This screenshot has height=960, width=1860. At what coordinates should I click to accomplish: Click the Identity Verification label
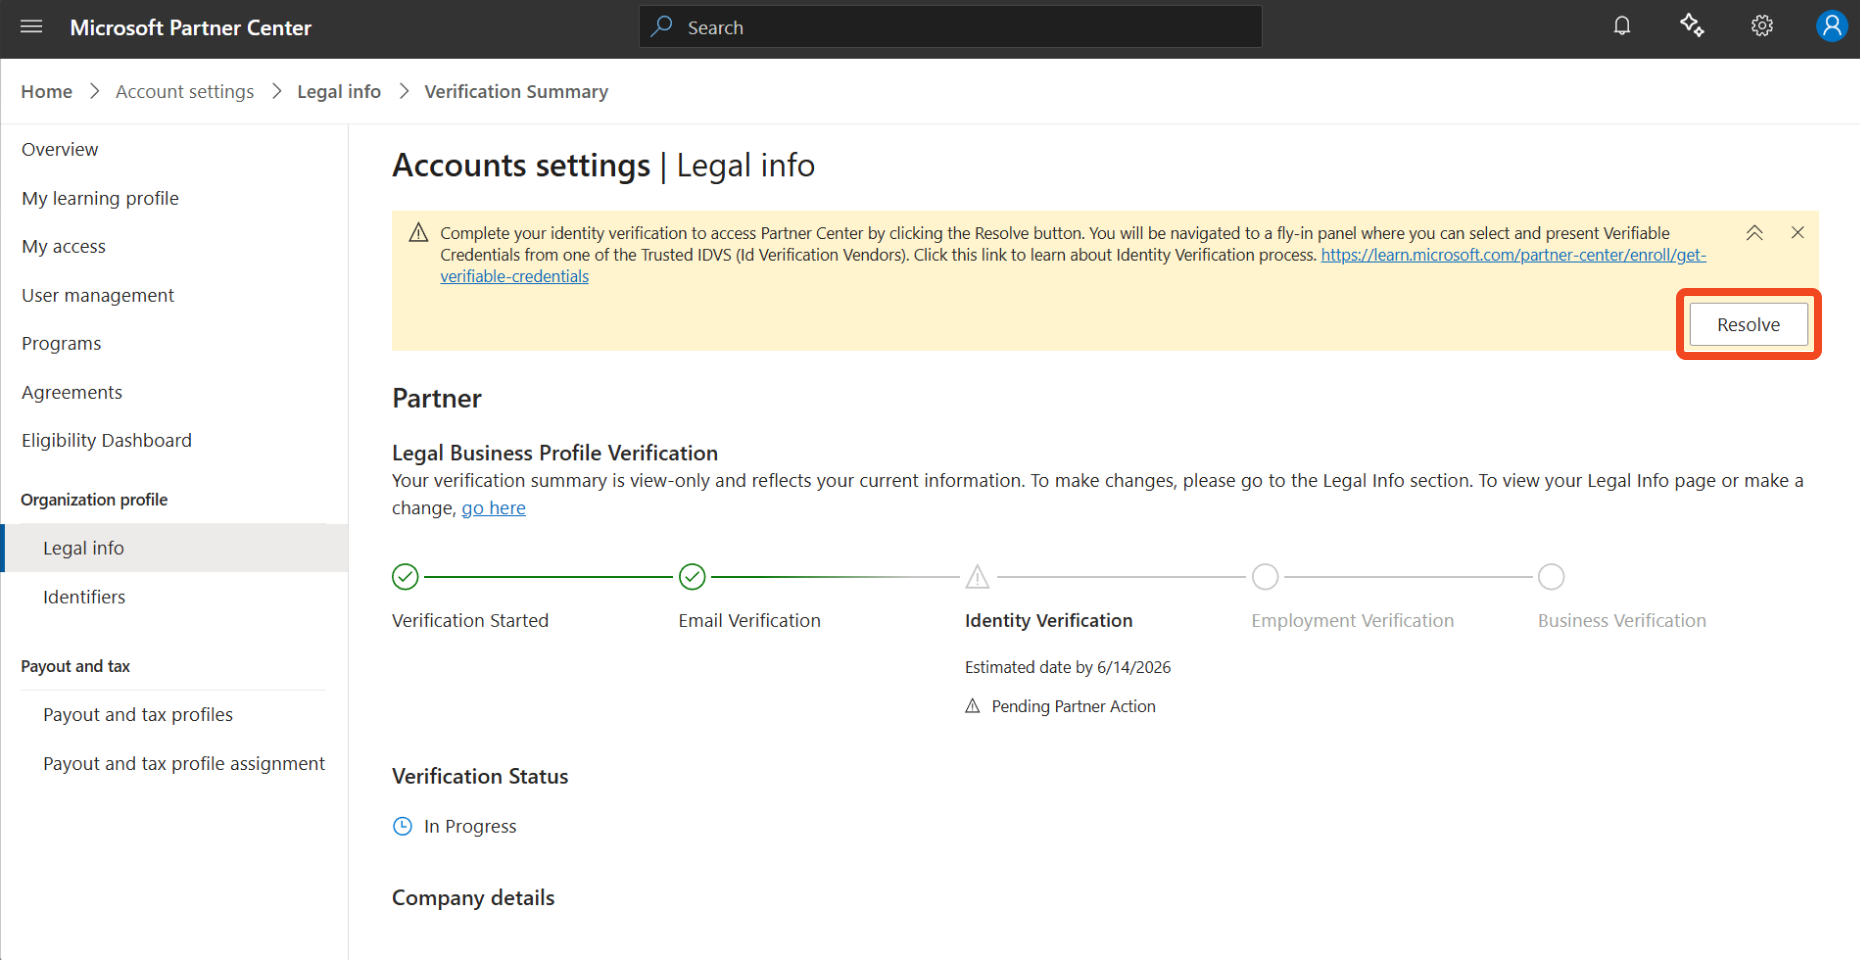(1048, 620)
